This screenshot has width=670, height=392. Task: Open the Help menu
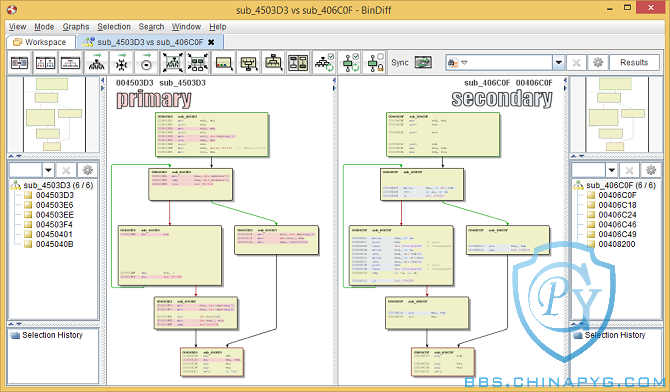coord(218,27)
